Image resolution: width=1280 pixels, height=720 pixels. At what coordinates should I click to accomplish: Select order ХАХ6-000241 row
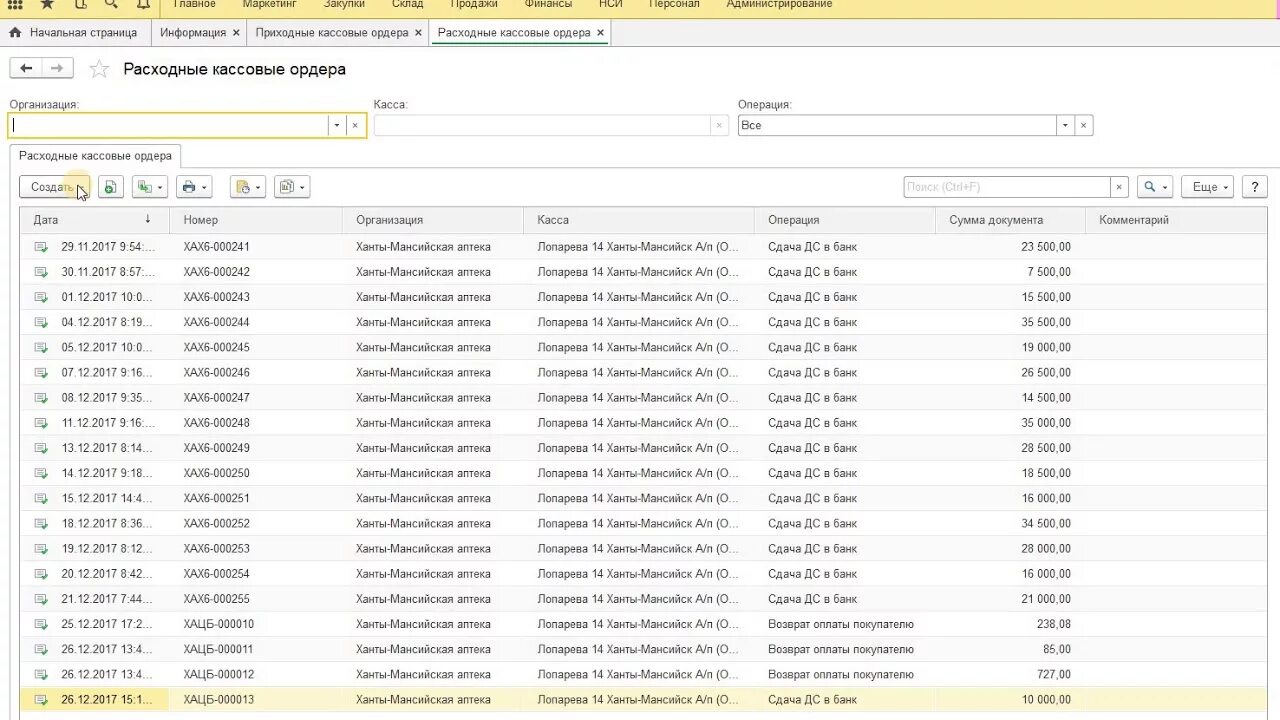[643, 247]
